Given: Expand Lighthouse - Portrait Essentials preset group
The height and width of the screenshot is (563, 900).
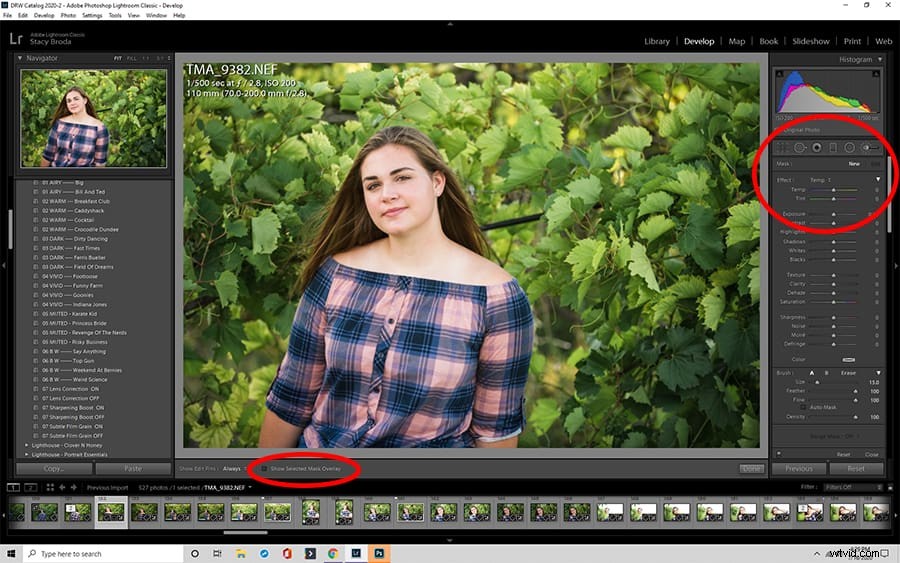Looking at the screenshot, I should 26,455.
